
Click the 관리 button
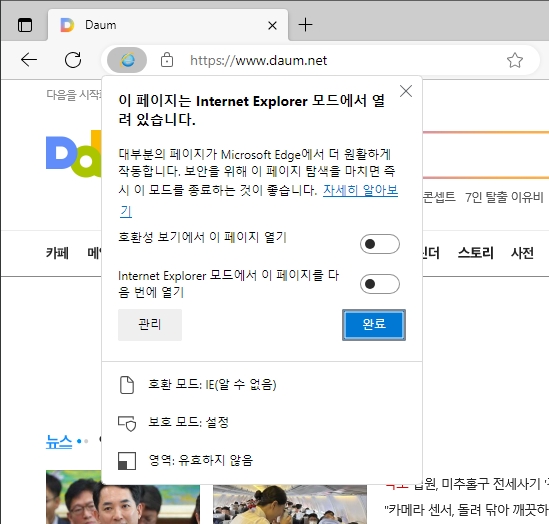point(150,324)
